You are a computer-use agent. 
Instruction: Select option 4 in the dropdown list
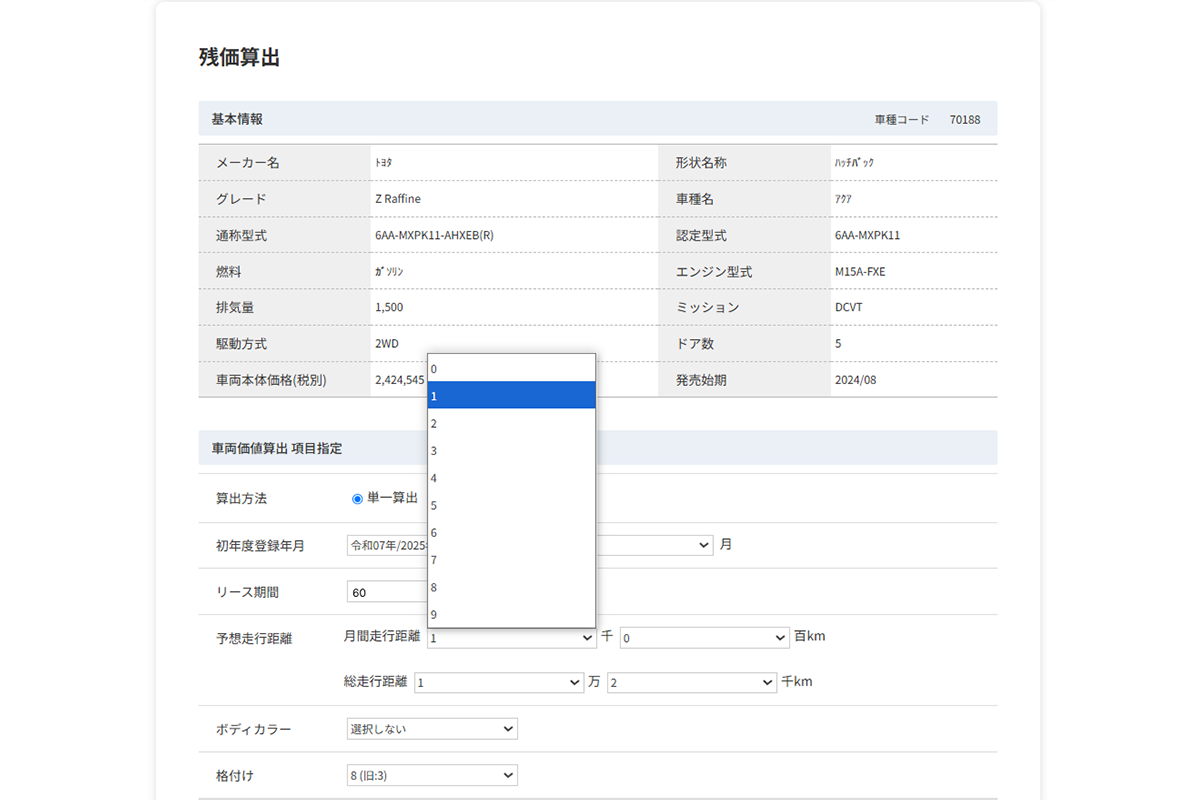pyautogui.click(x=511, y=477)
